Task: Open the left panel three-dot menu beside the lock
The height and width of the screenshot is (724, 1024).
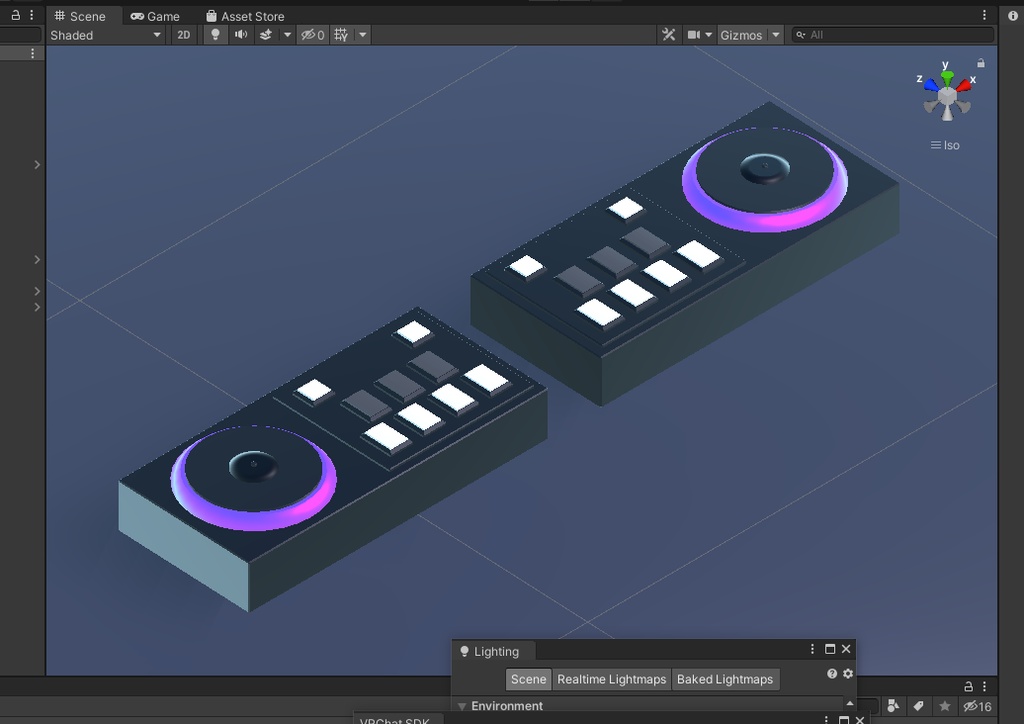Action: pyautogui.click(x=31, y=15)
